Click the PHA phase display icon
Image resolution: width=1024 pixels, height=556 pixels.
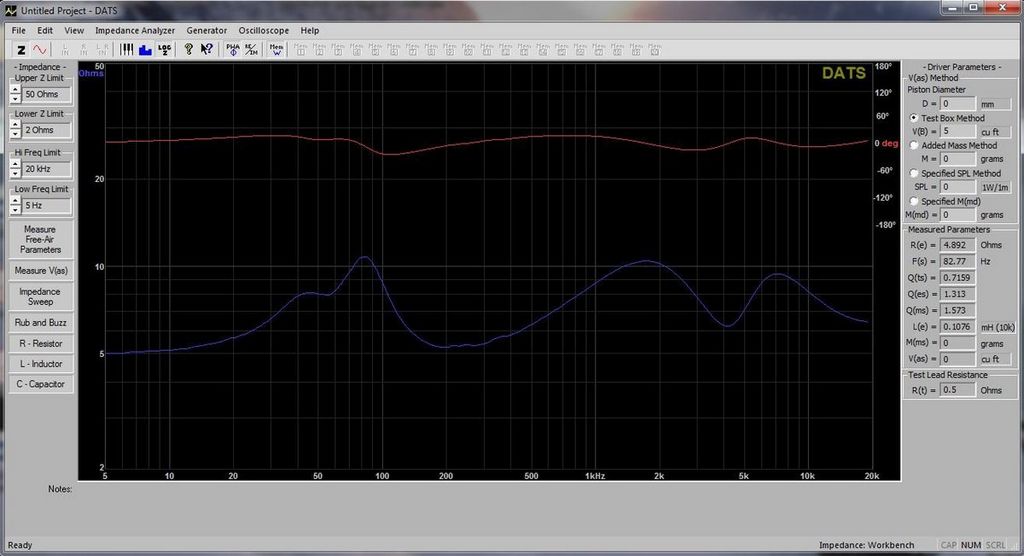[x=232, y=50]
